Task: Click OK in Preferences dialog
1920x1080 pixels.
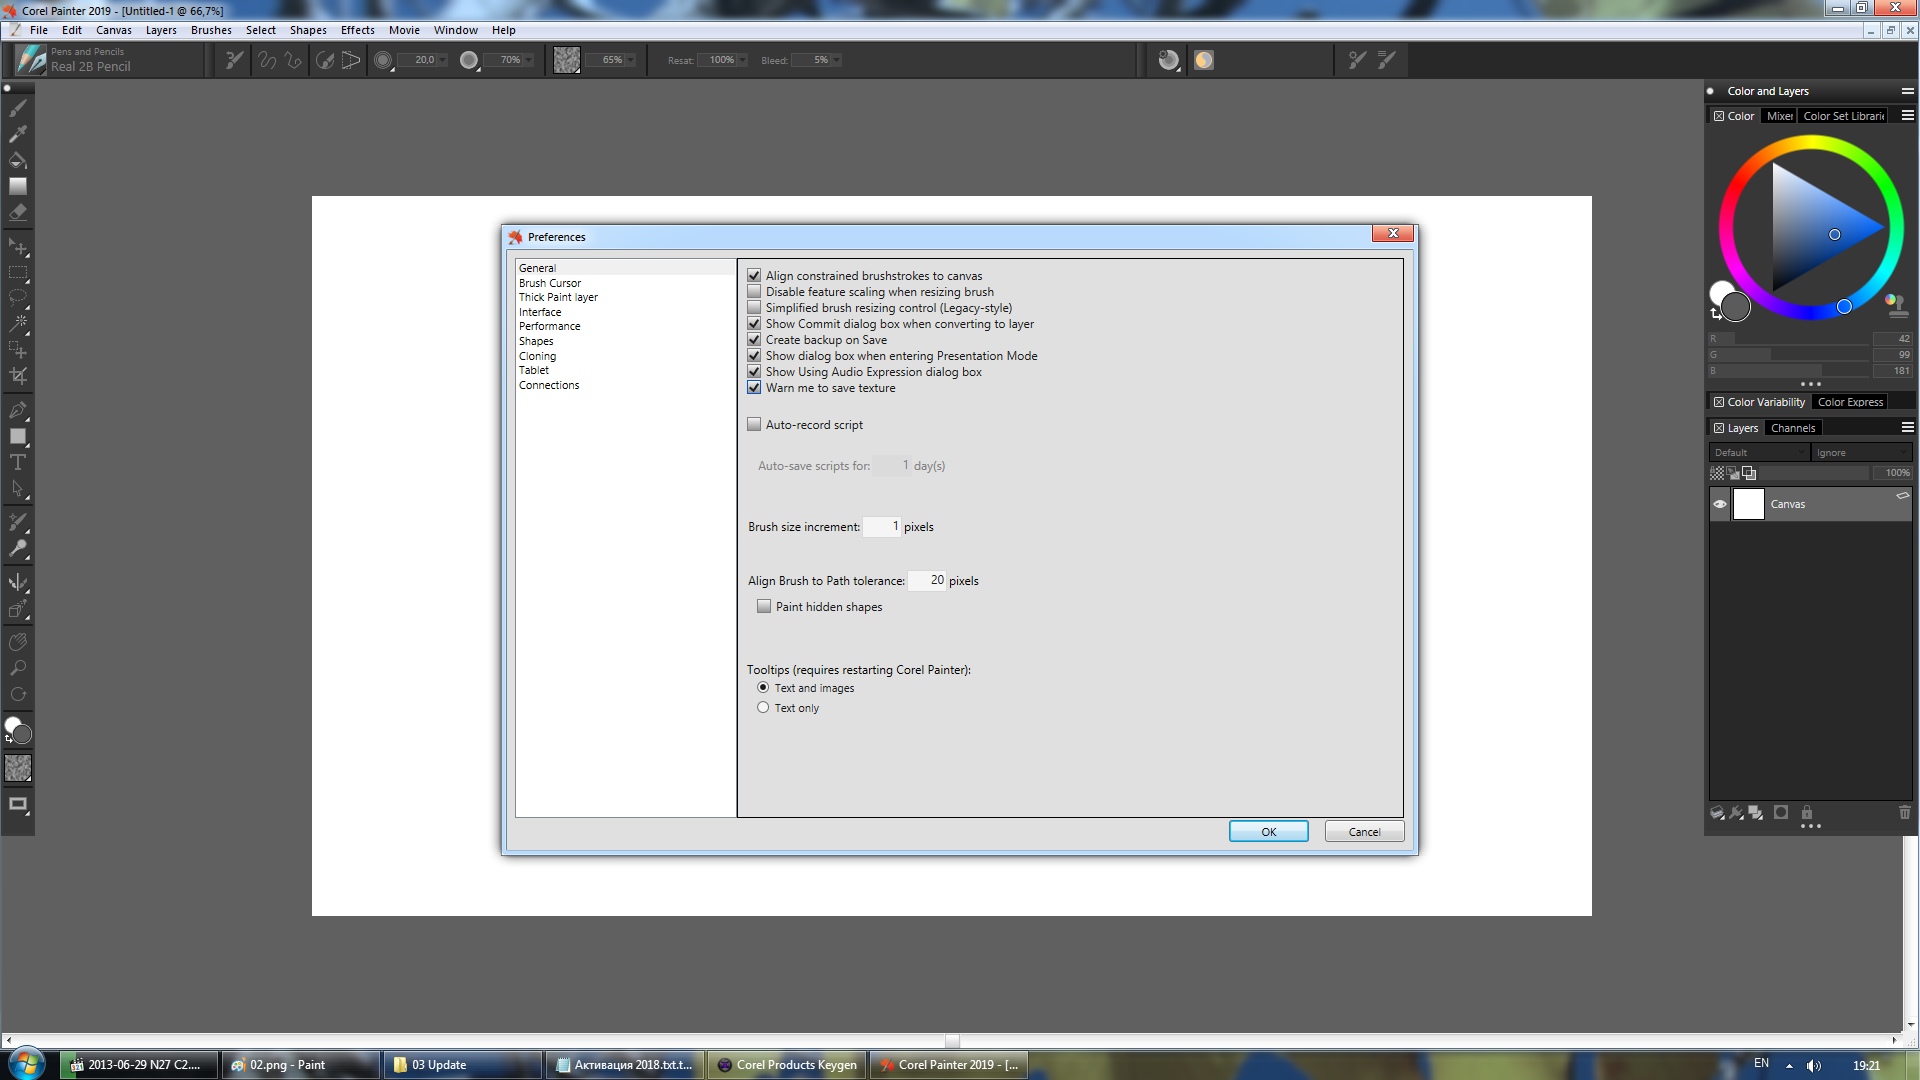Action: [x=1268, y=832]
